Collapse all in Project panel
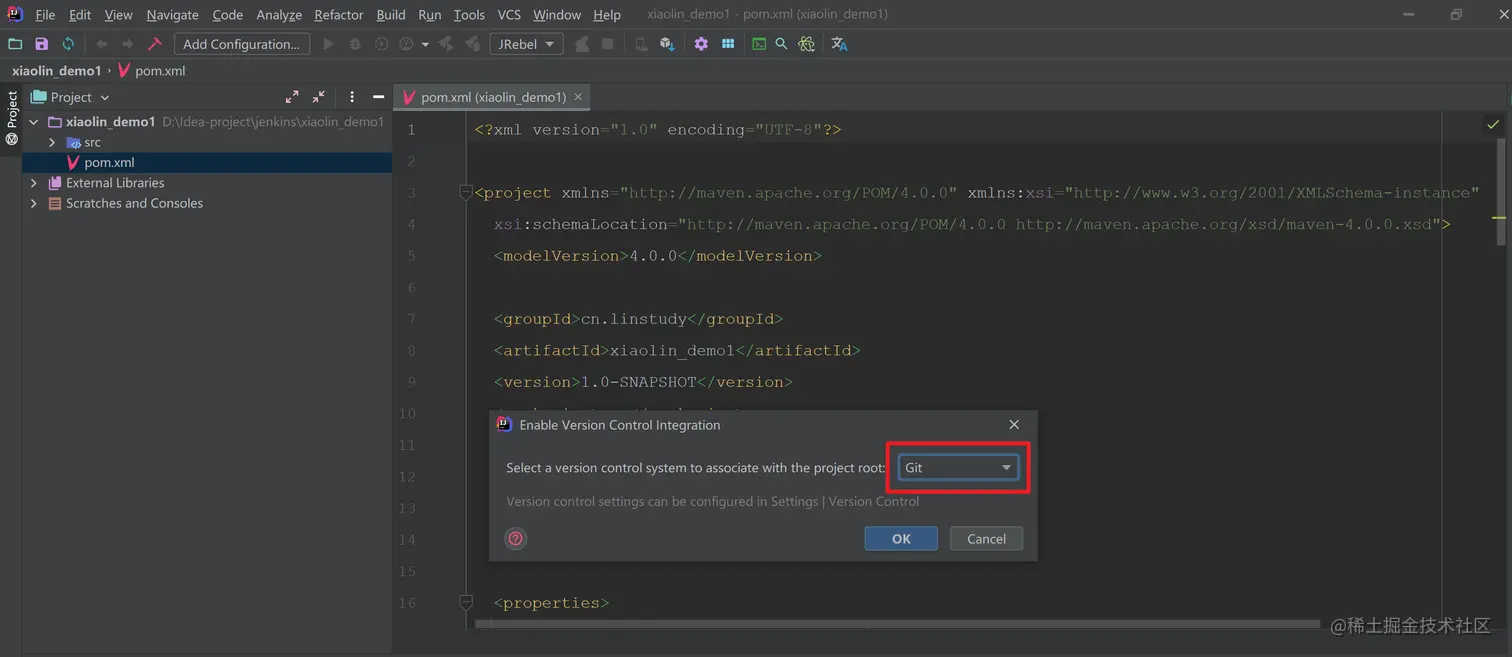 (318, 97)
